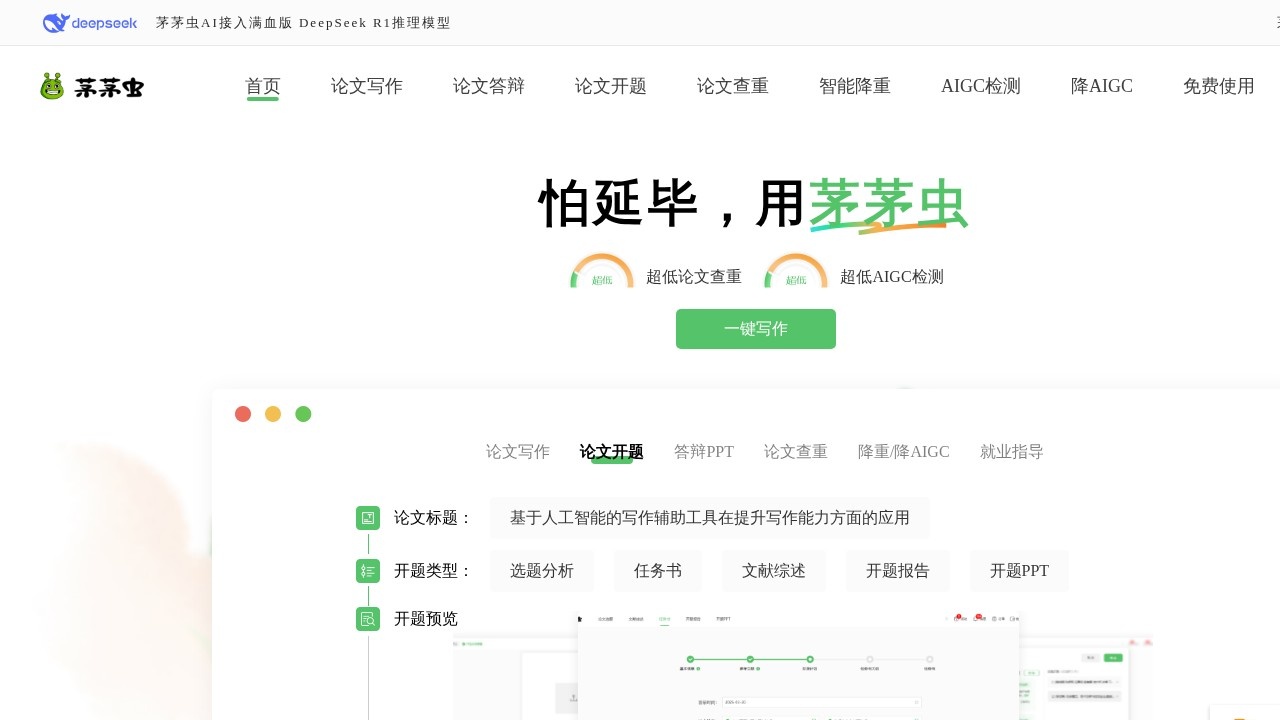Select the 论文开题 tab in demo panel
This screenshot has width=1280, height=720.
pos(612,452)
